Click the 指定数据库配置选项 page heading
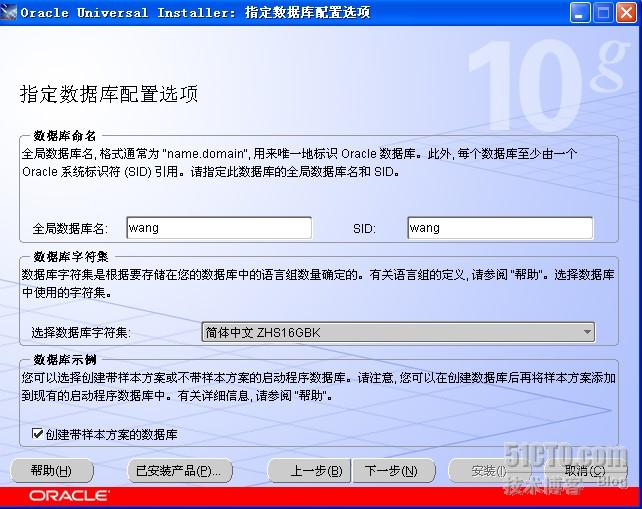 109,94
